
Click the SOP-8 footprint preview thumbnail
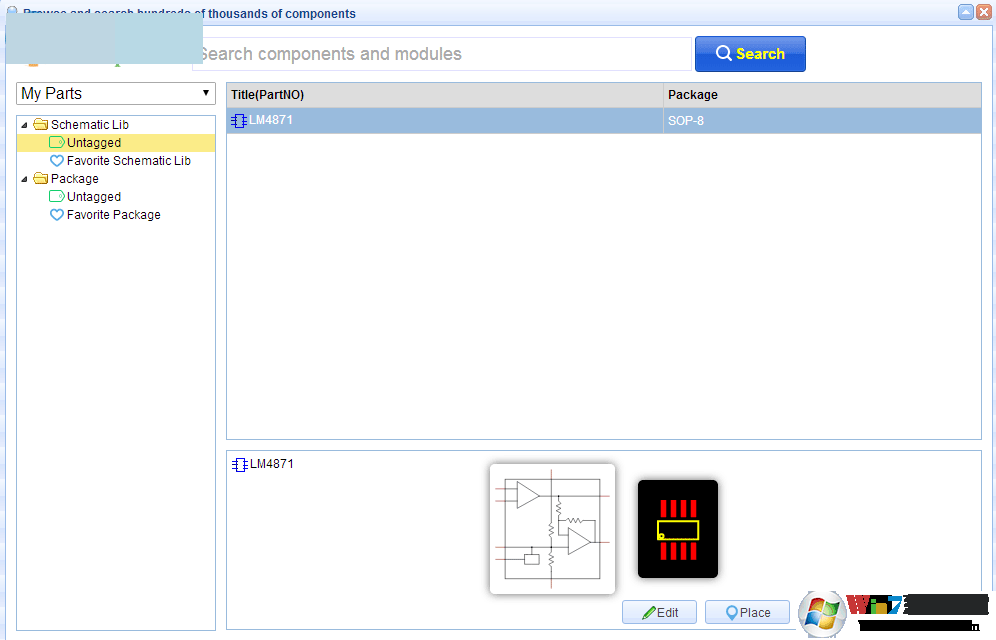click(678, 528)
